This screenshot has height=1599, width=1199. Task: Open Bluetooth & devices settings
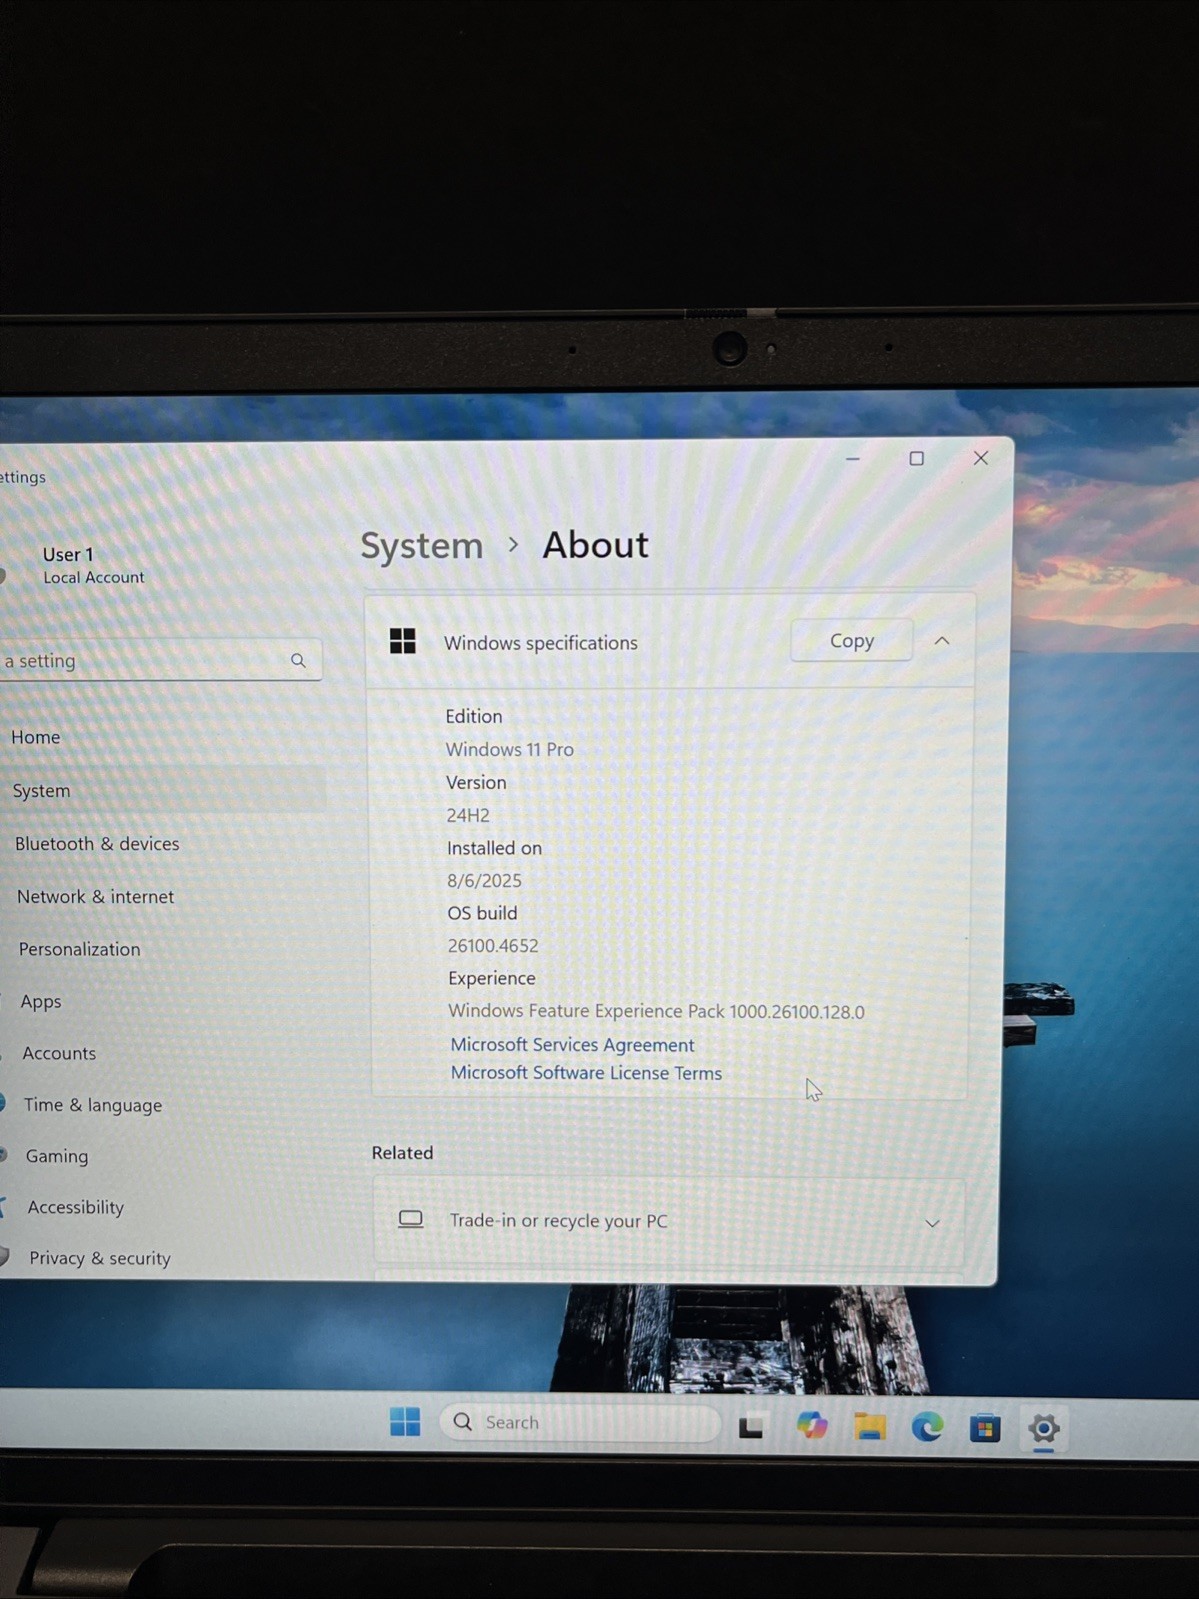pos(97,843)
